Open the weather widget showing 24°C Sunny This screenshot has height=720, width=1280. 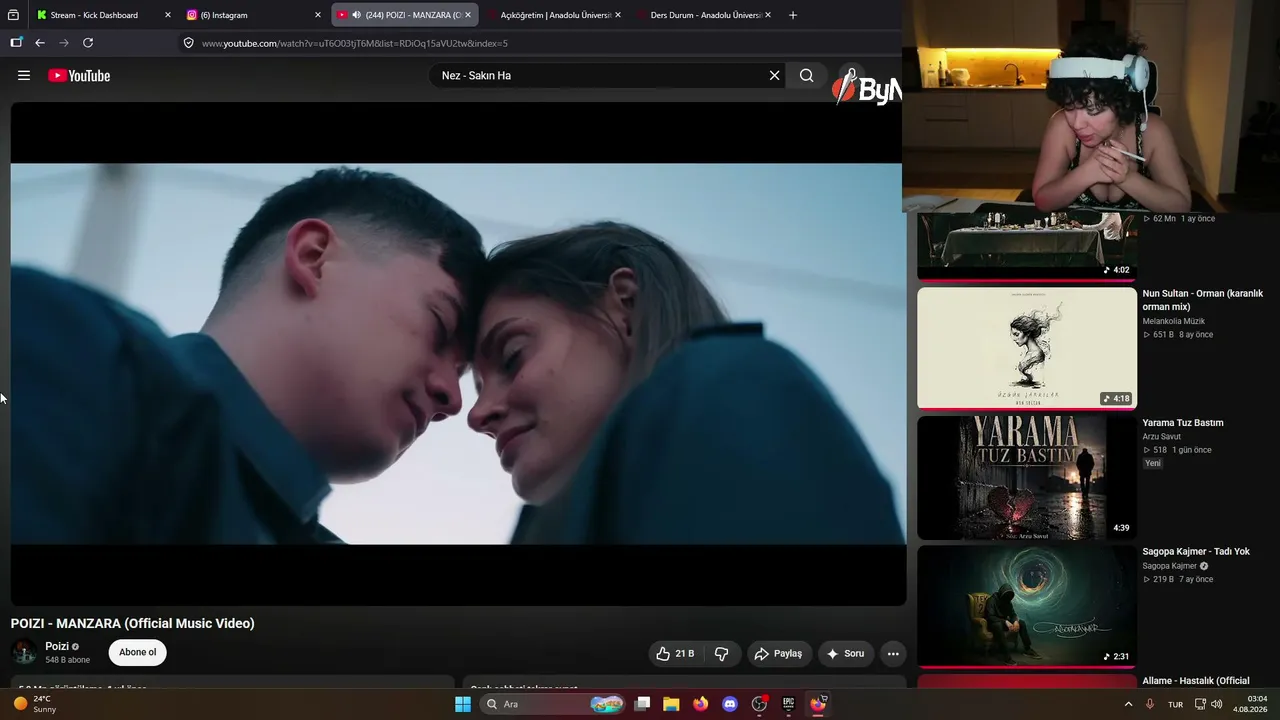(x=36, y=704)
